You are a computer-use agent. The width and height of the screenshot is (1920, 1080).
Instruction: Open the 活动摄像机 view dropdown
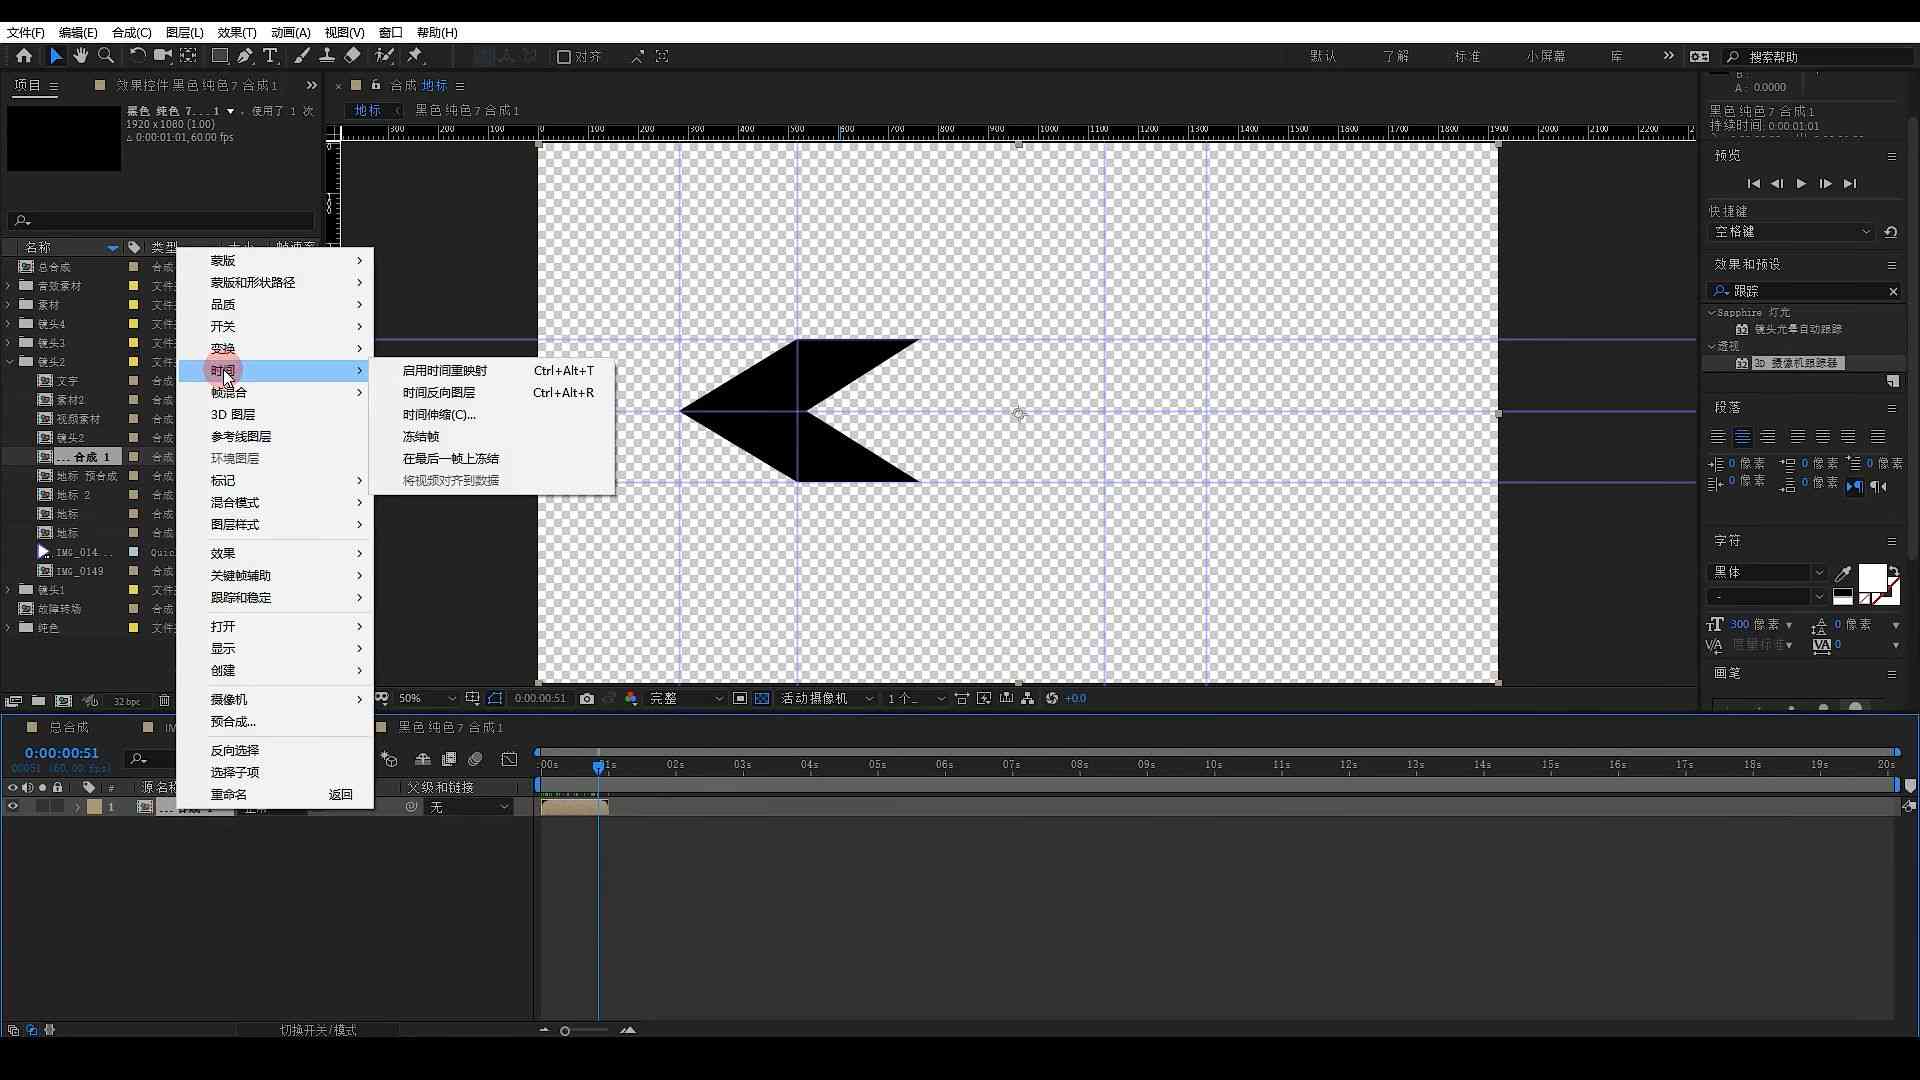pos(827,698)
